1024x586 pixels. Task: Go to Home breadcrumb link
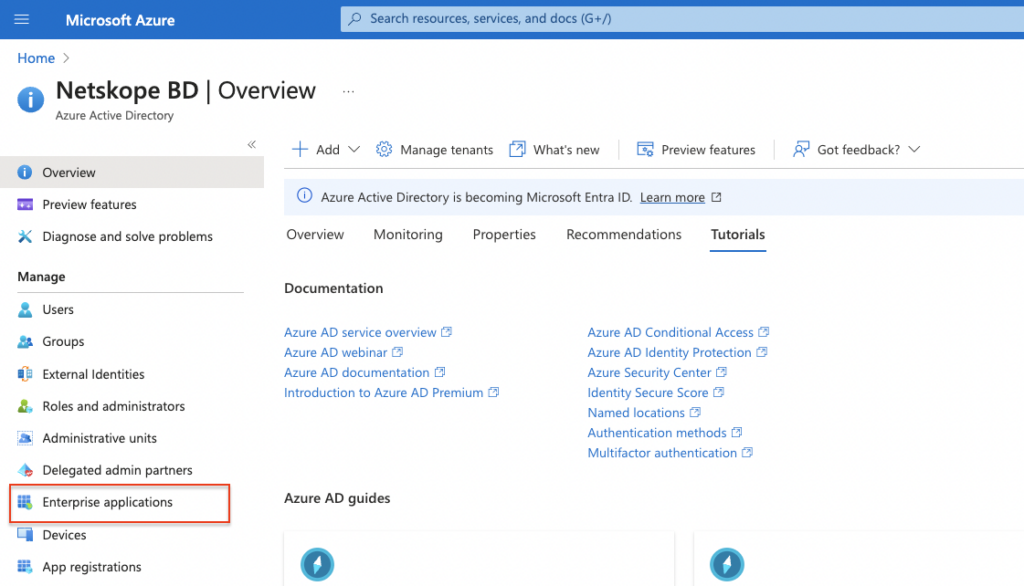click(36, 58)
